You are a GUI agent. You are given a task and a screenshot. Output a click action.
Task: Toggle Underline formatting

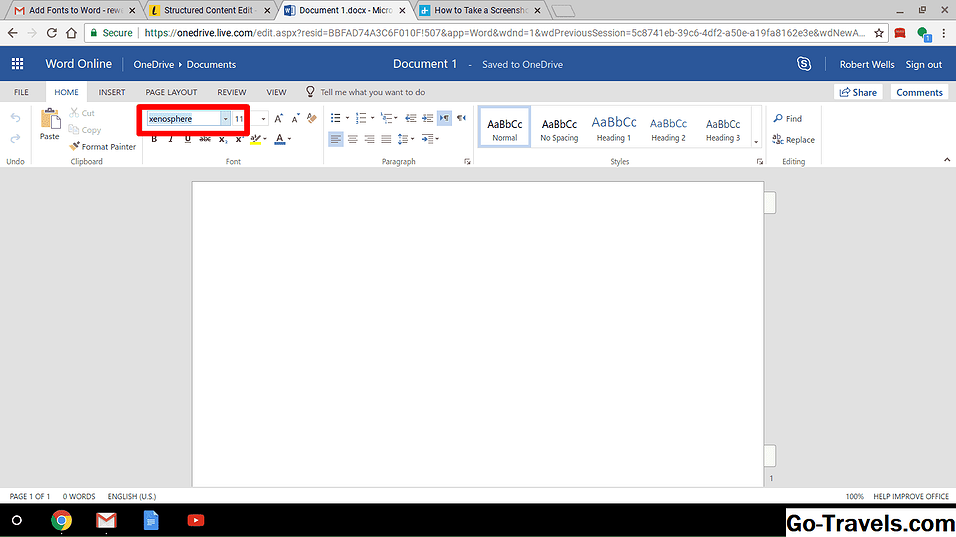pyautogui.click(x=187, y=139)
